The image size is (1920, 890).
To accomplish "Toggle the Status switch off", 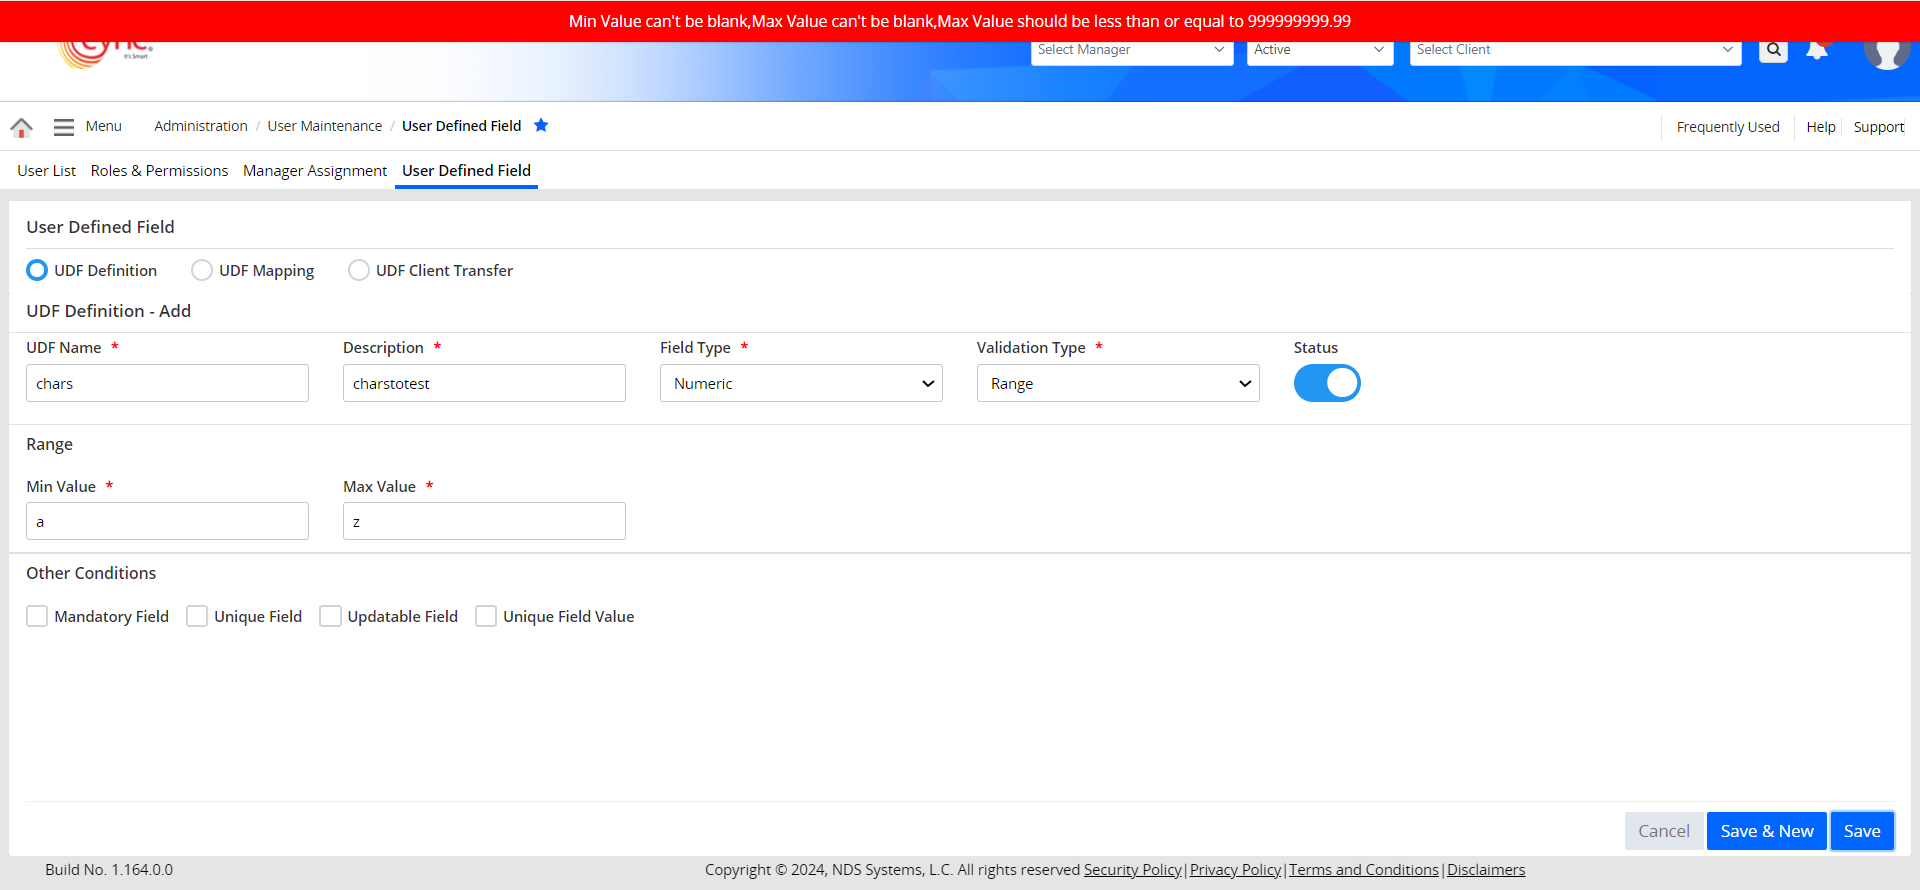I will point(1326,383).
